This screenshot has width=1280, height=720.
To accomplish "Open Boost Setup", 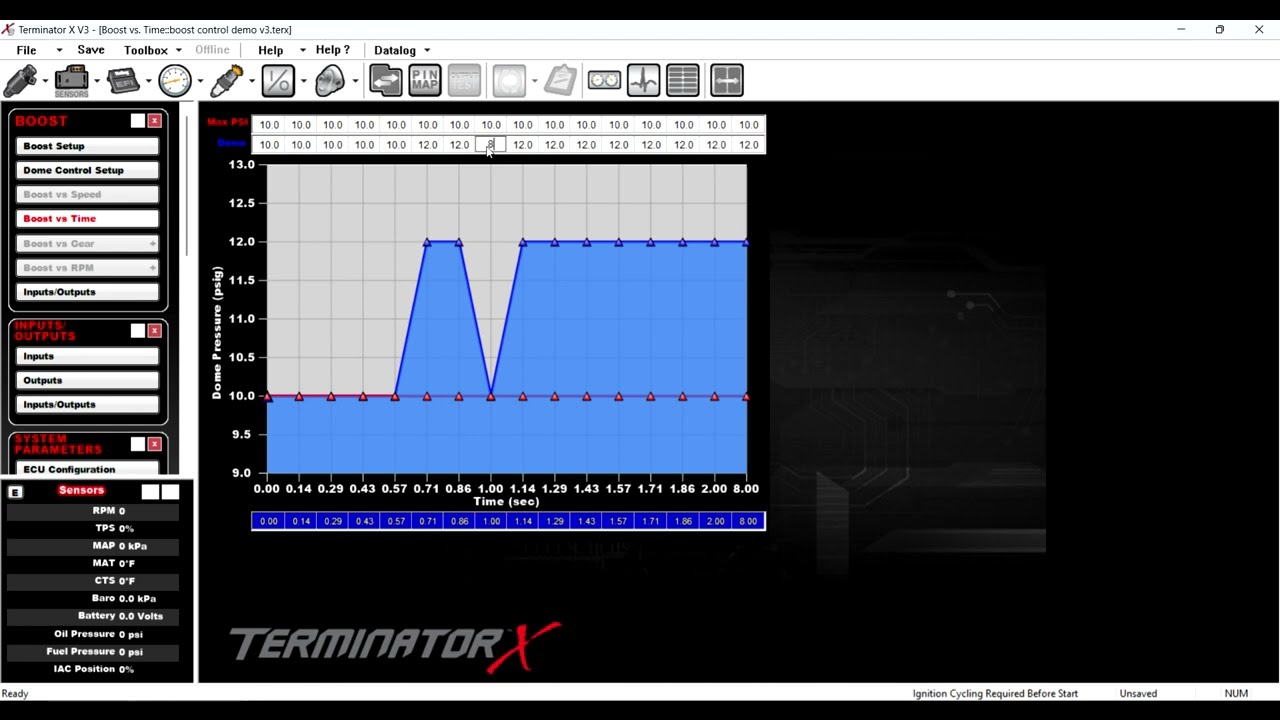I will click(x=88, y=146).
